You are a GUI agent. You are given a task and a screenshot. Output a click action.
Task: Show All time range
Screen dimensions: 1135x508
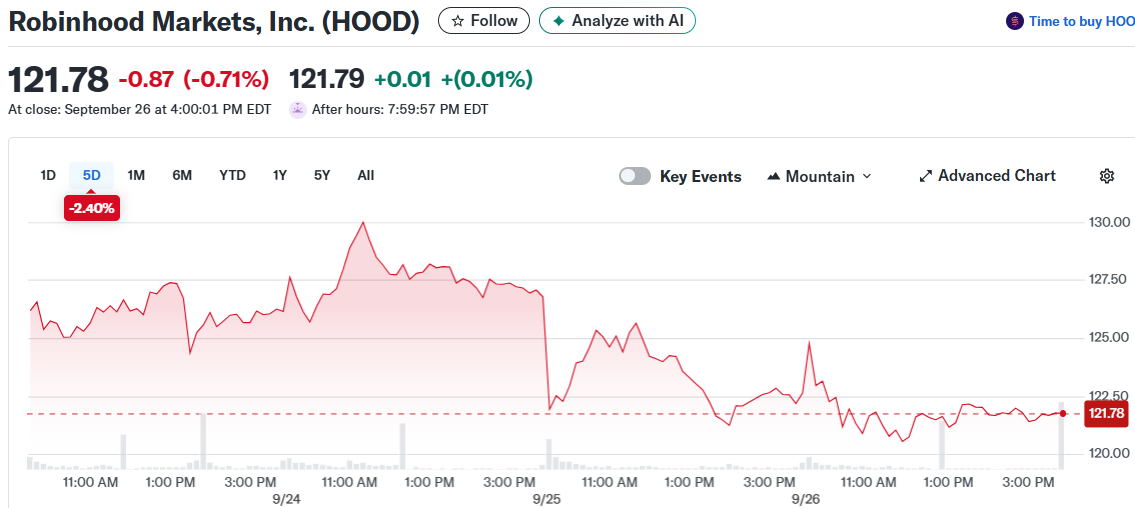point(366,175)
